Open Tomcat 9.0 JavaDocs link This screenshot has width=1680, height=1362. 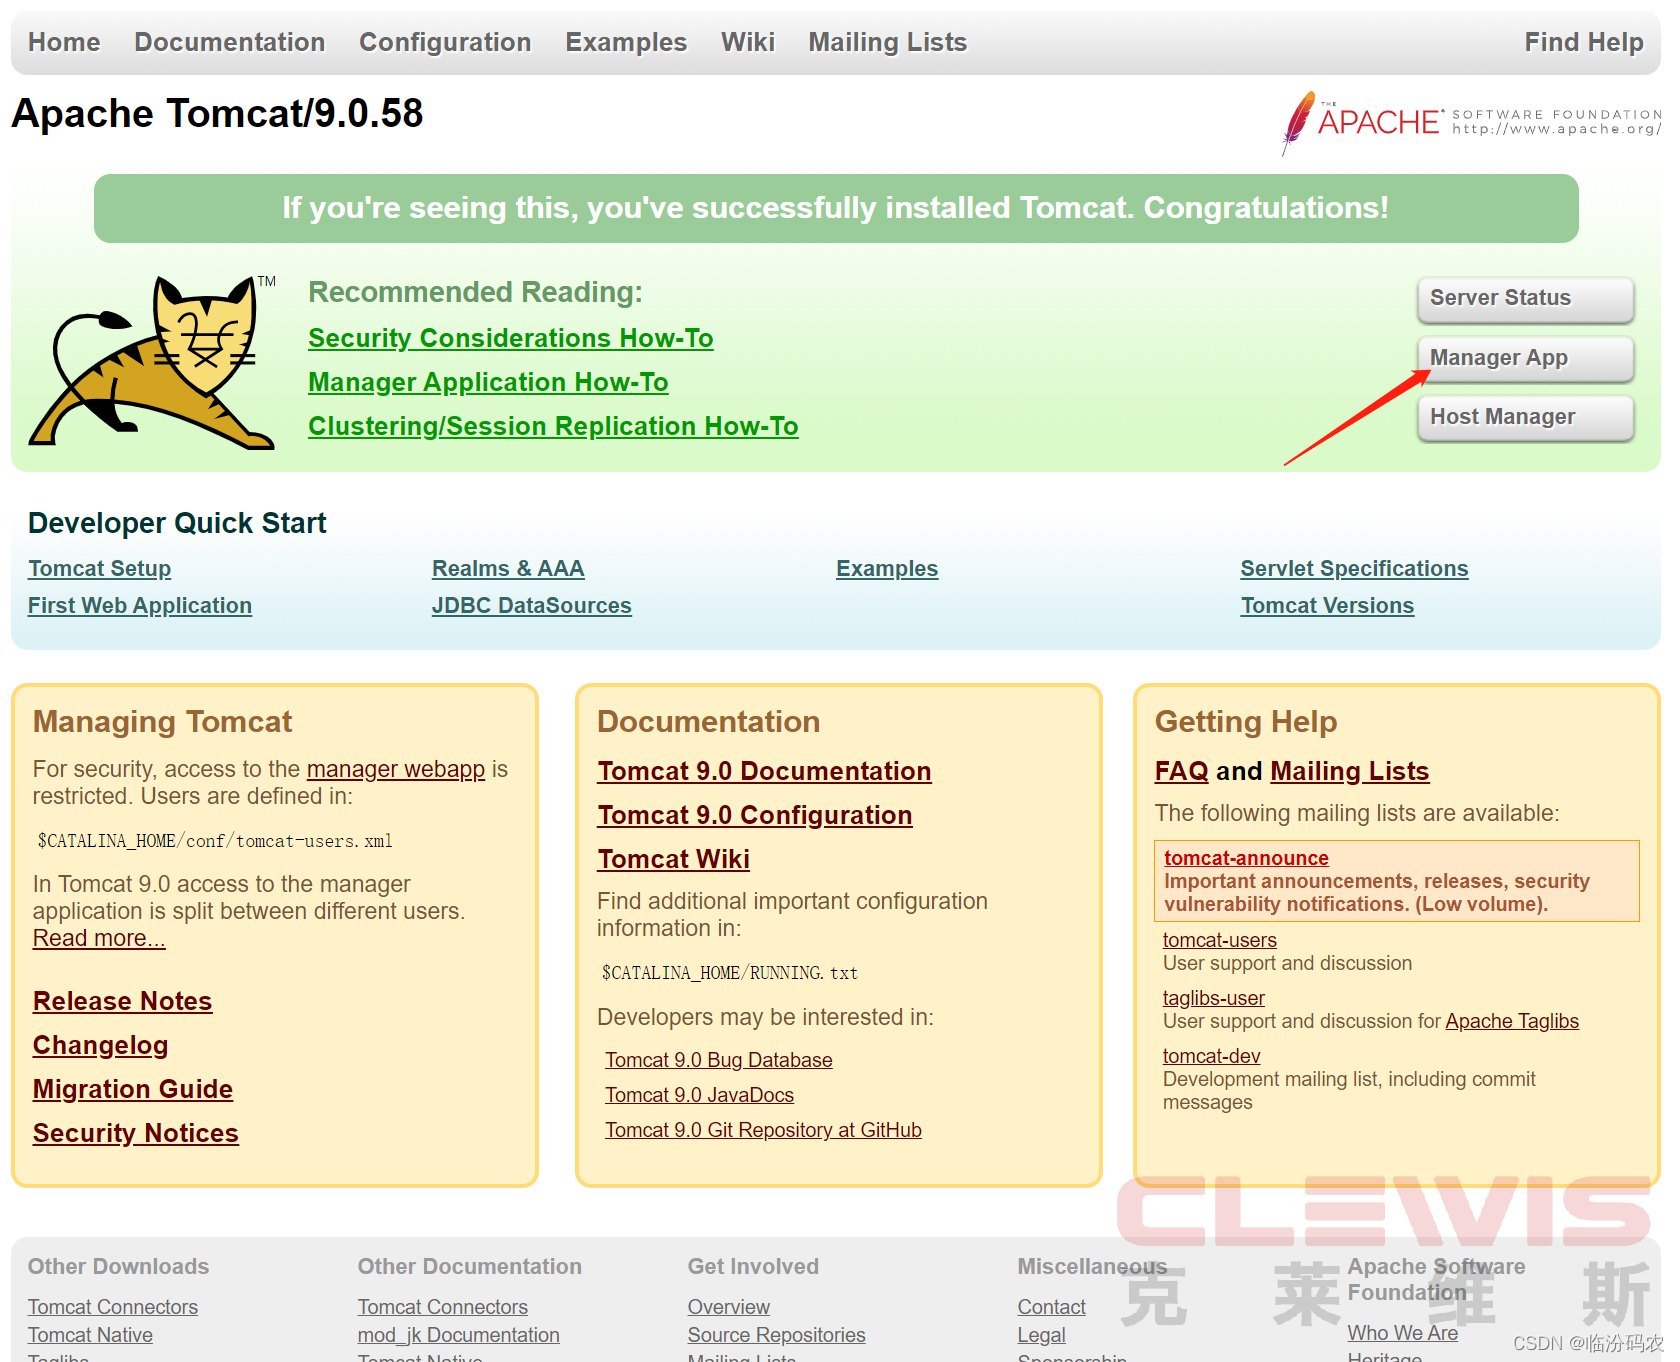pos(700,1095)
